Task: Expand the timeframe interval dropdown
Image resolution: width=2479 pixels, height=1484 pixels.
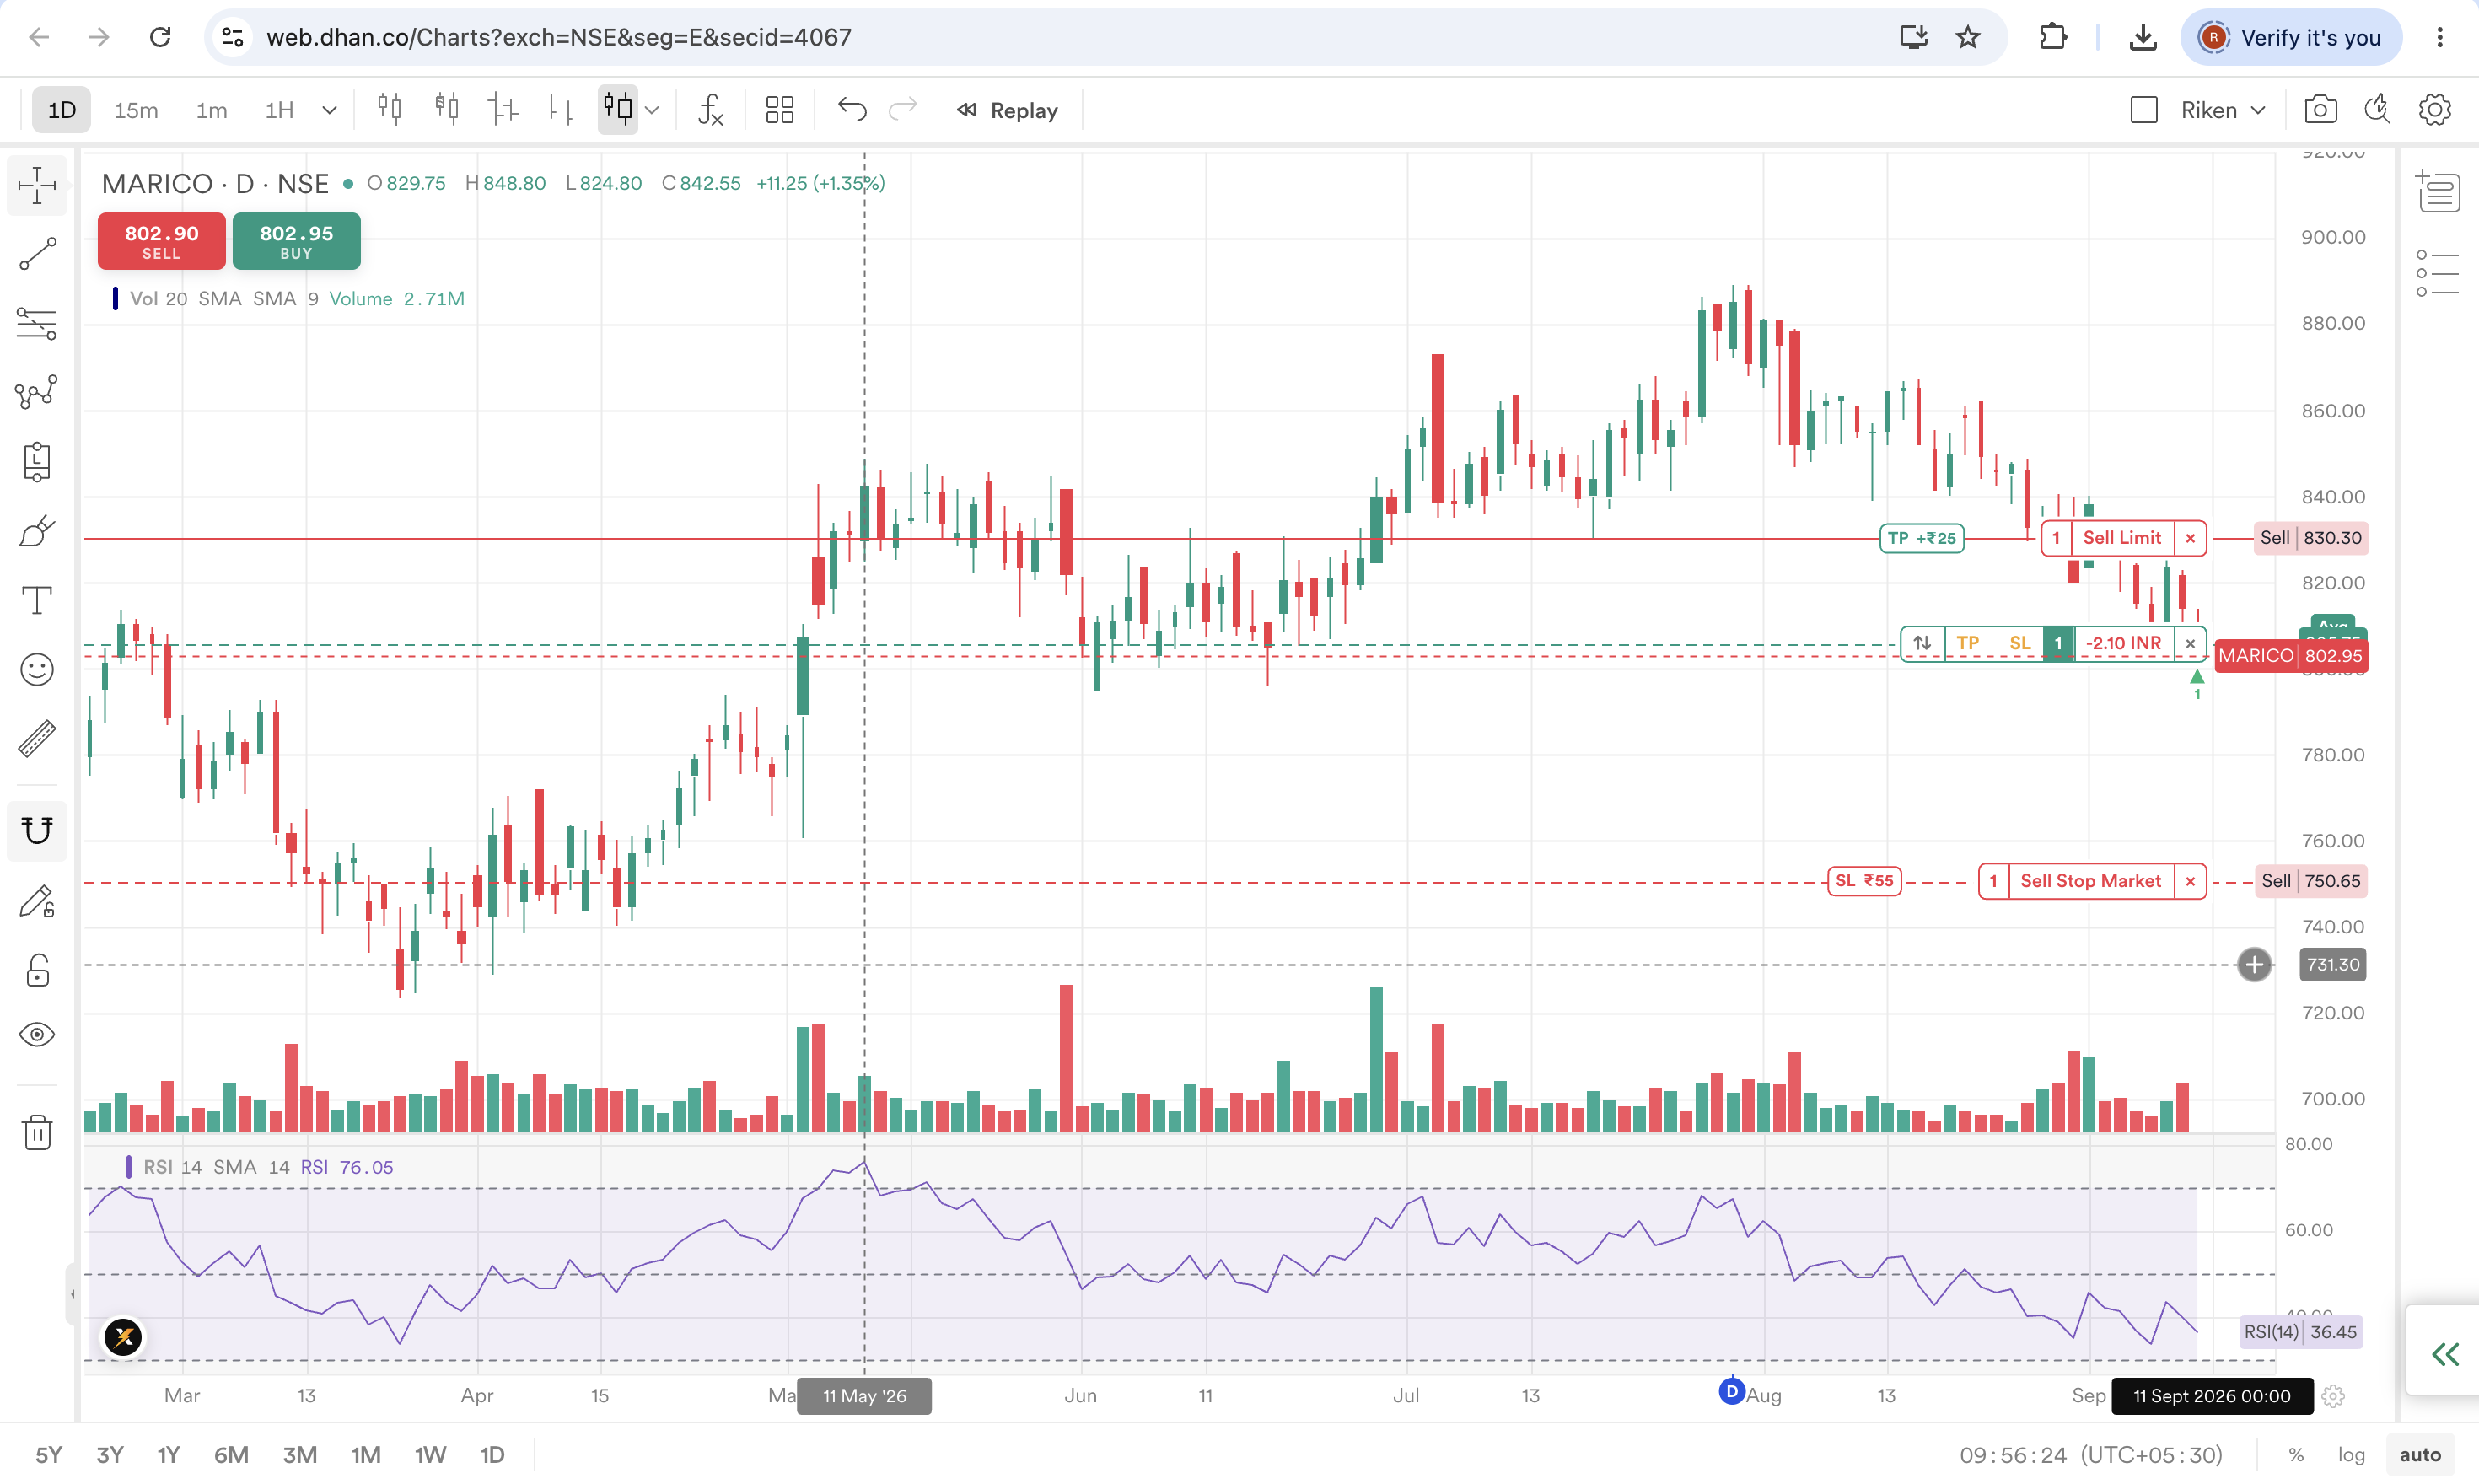Action: [x=329, y=110]
